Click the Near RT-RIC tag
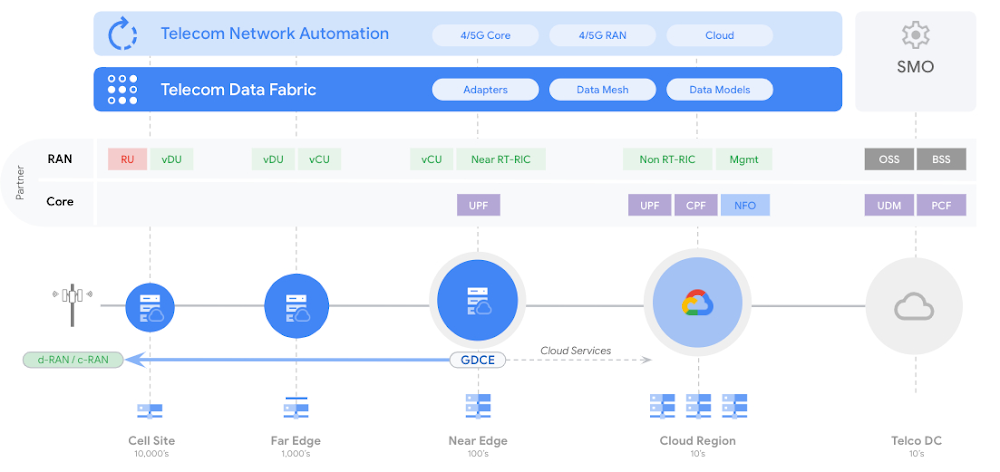The image size is (1000, 472). (501, 159)
